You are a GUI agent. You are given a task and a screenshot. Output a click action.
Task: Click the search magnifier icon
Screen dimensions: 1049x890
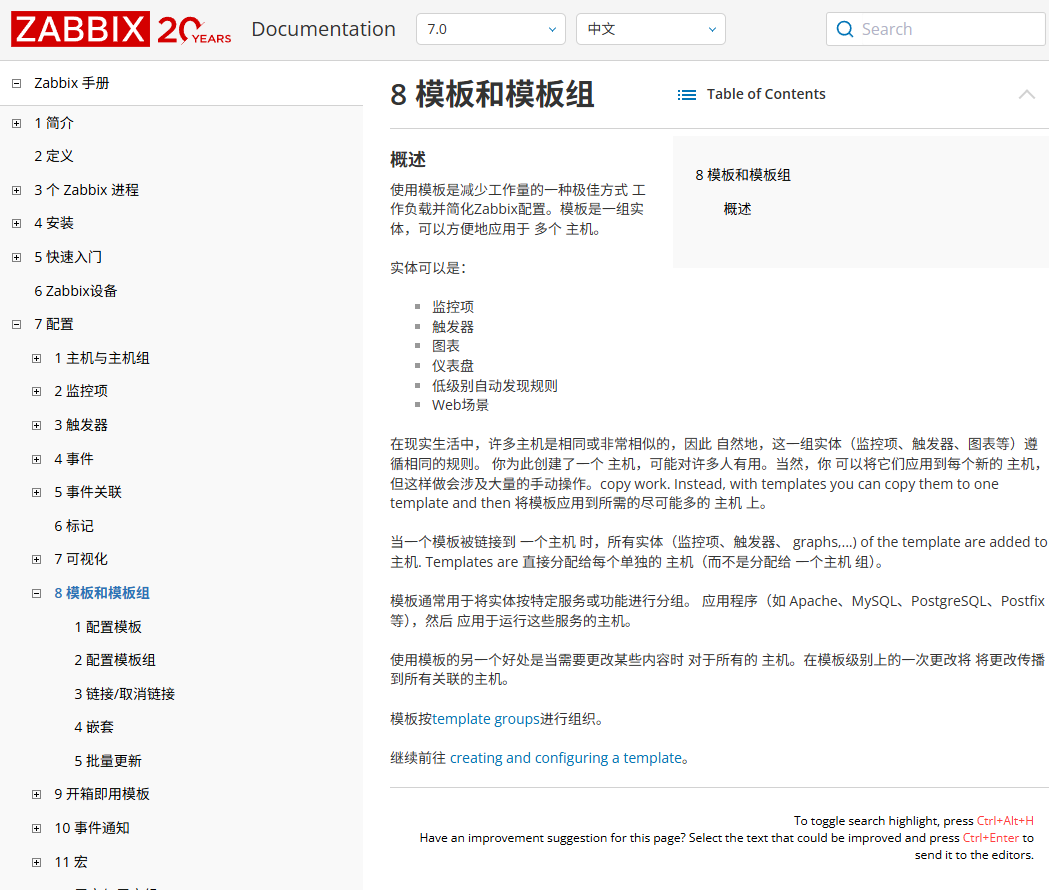pos(845,29)
